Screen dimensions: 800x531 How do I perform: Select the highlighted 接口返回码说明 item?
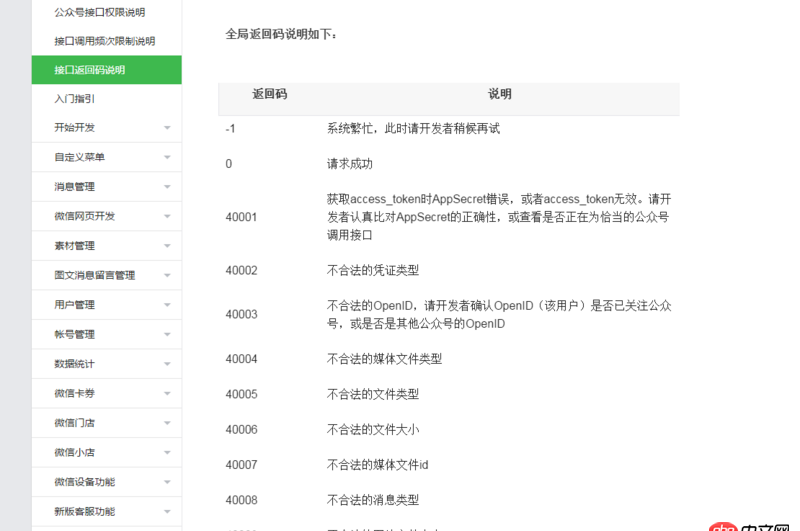click(90, 70)
